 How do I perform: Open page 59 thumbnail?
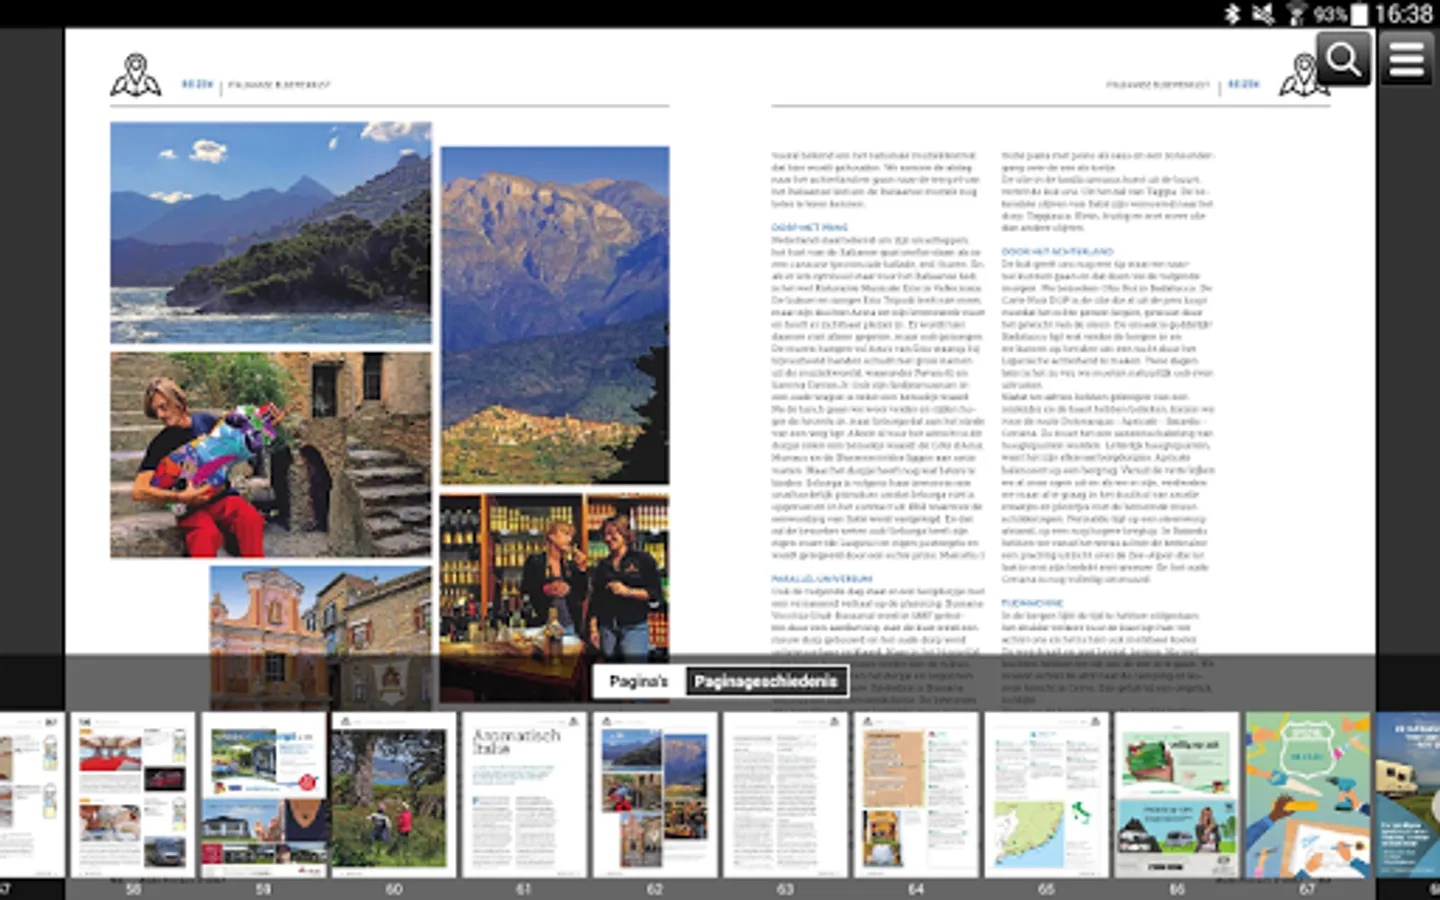click(264, 794)
